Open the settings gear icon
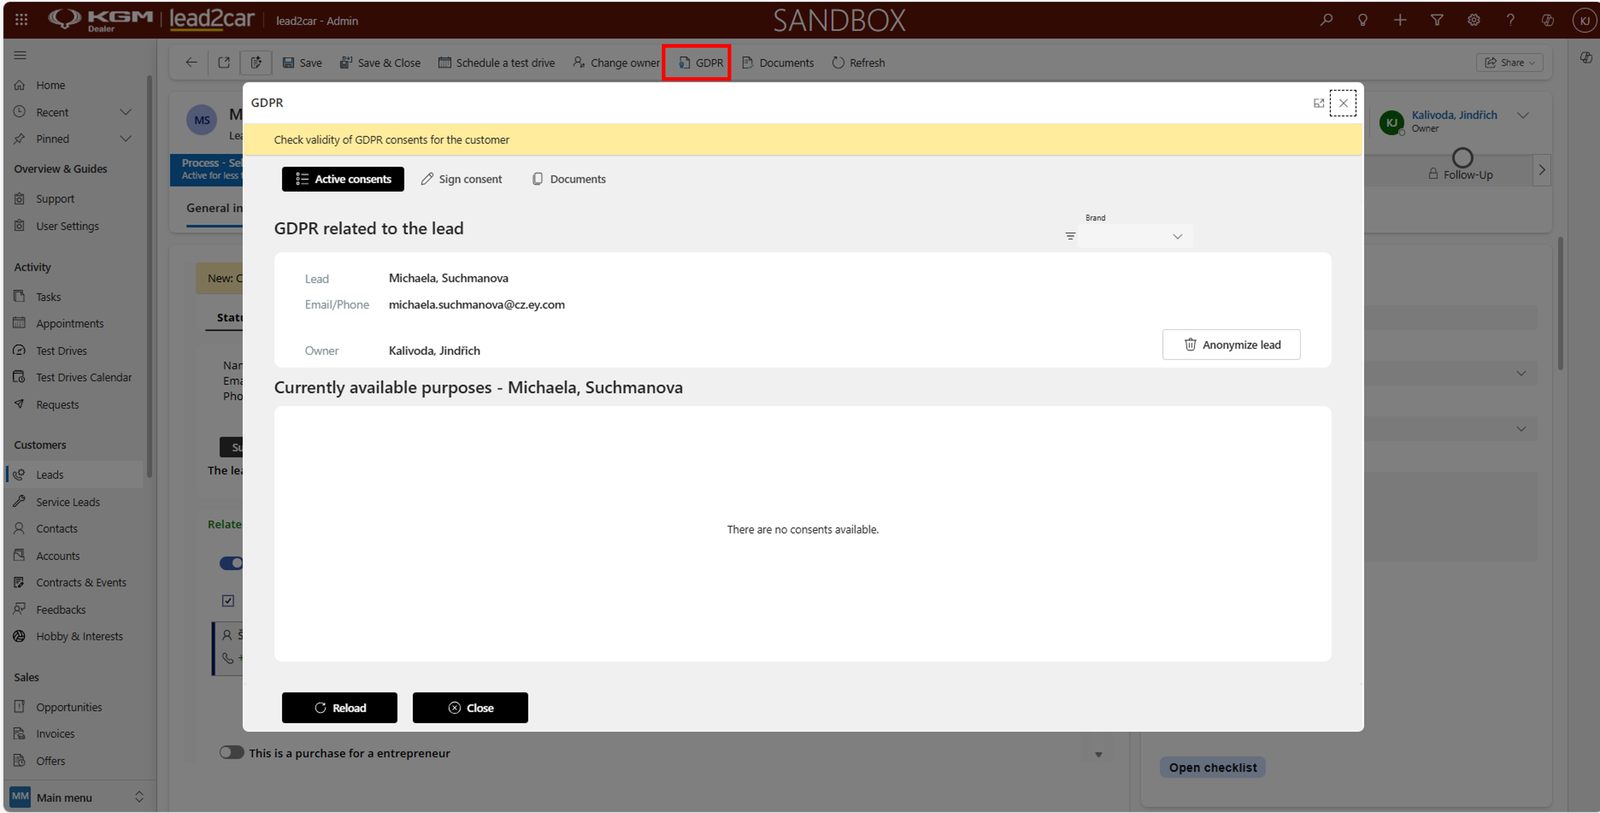The width and height of the screenshot is (1600, 813). [1474, 20]
